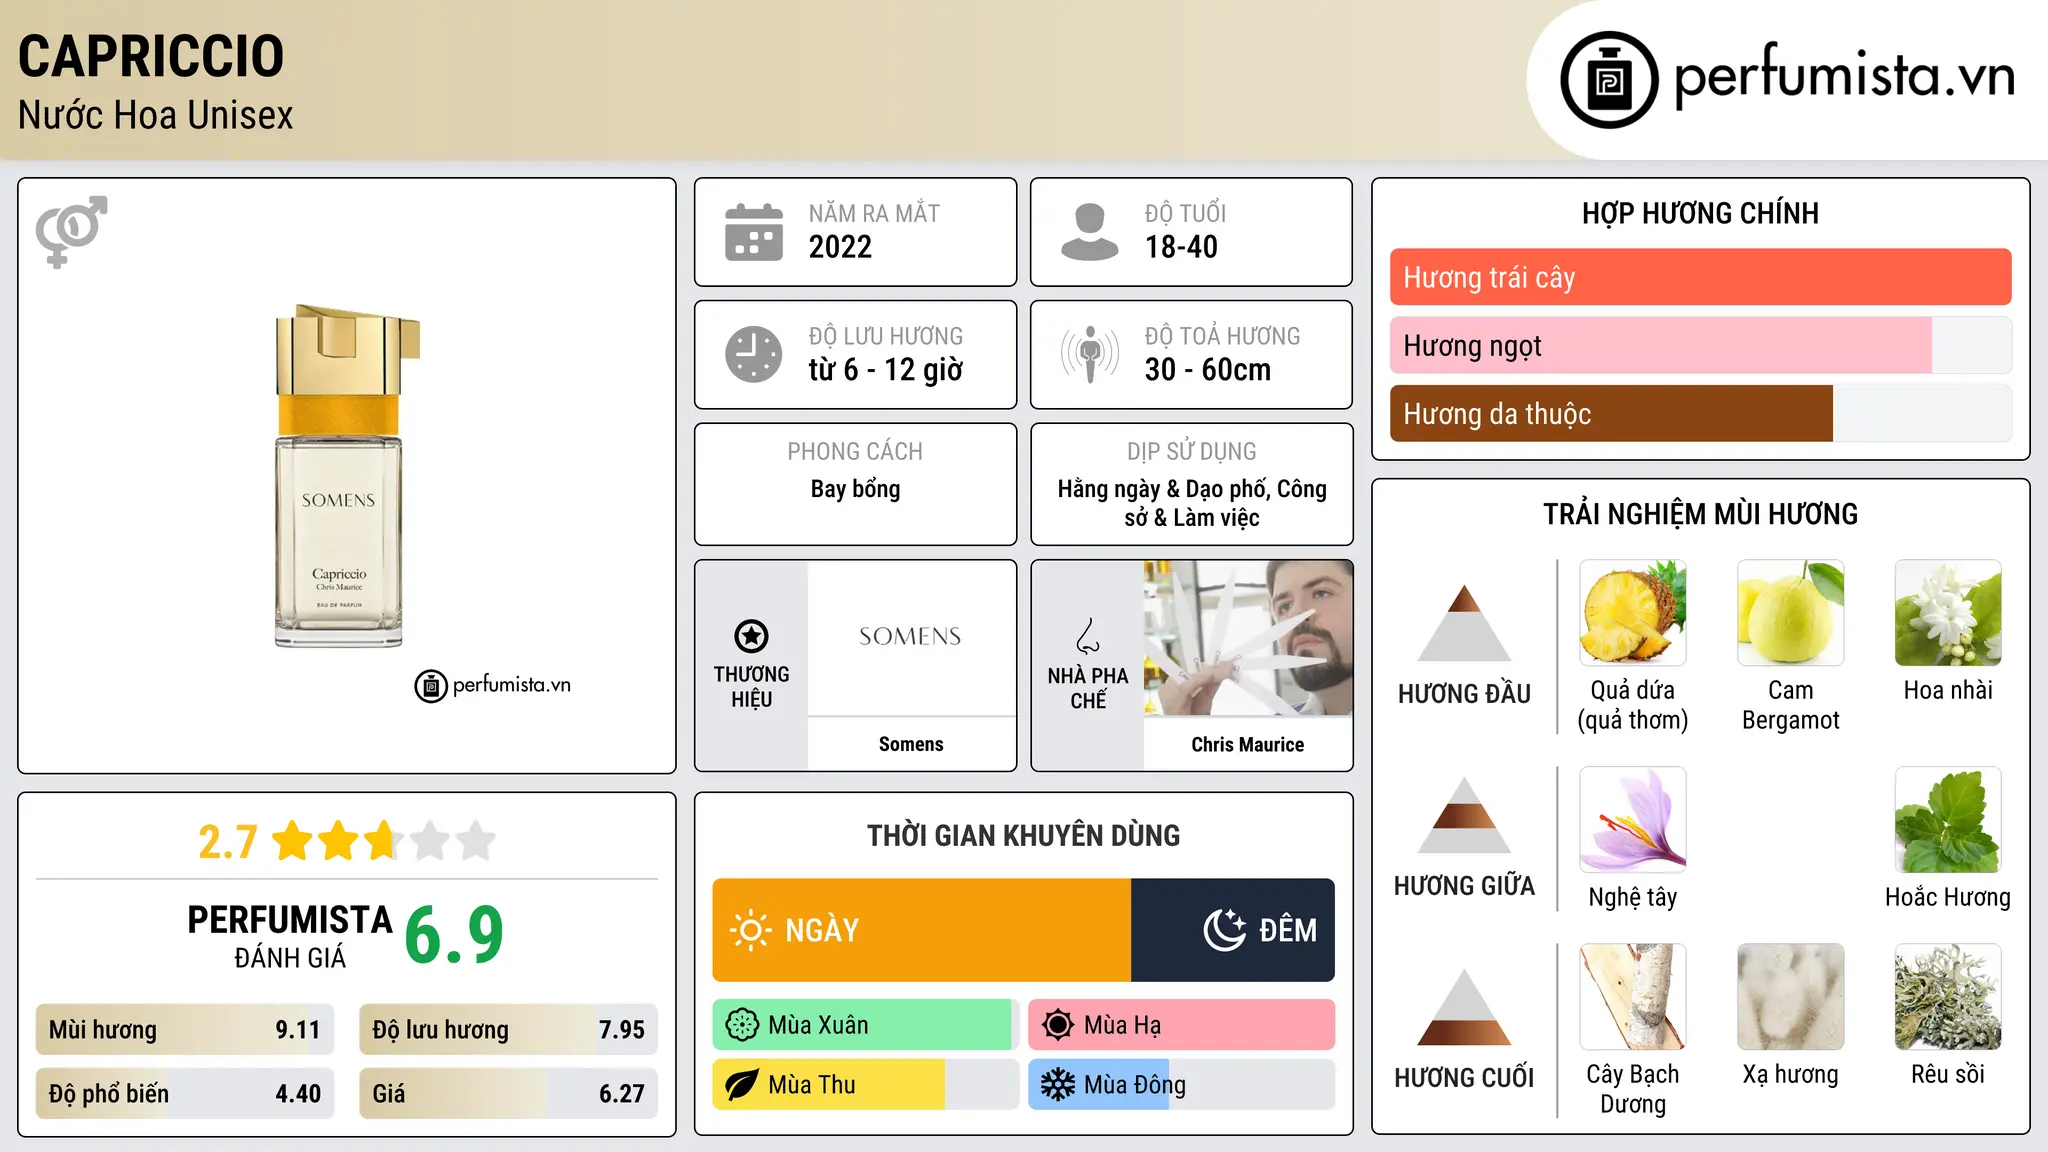Click the 2.7 star rating number
This screenshot has width=2048, height=1152.
click(x=228, y=842)
